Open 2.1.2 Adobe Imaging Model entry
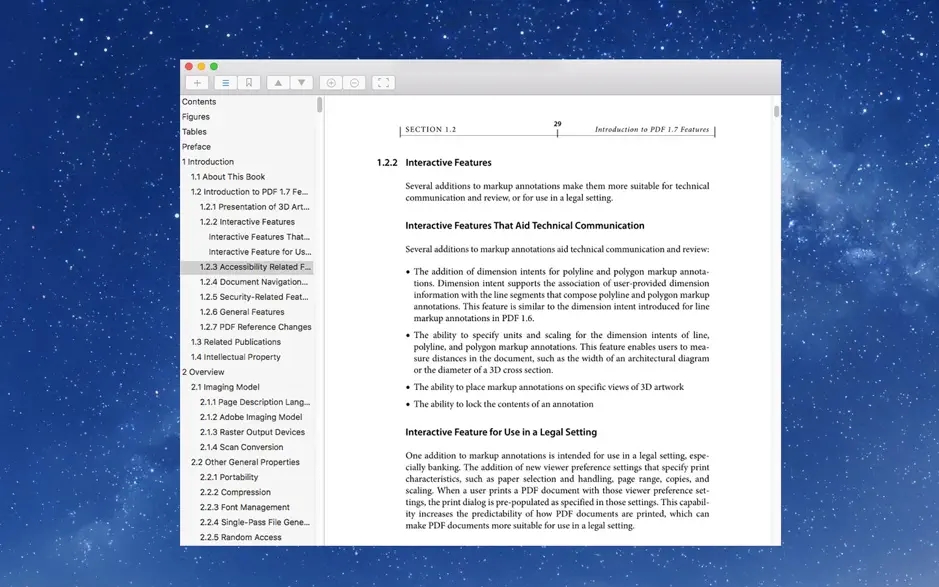 click(251, 417)
